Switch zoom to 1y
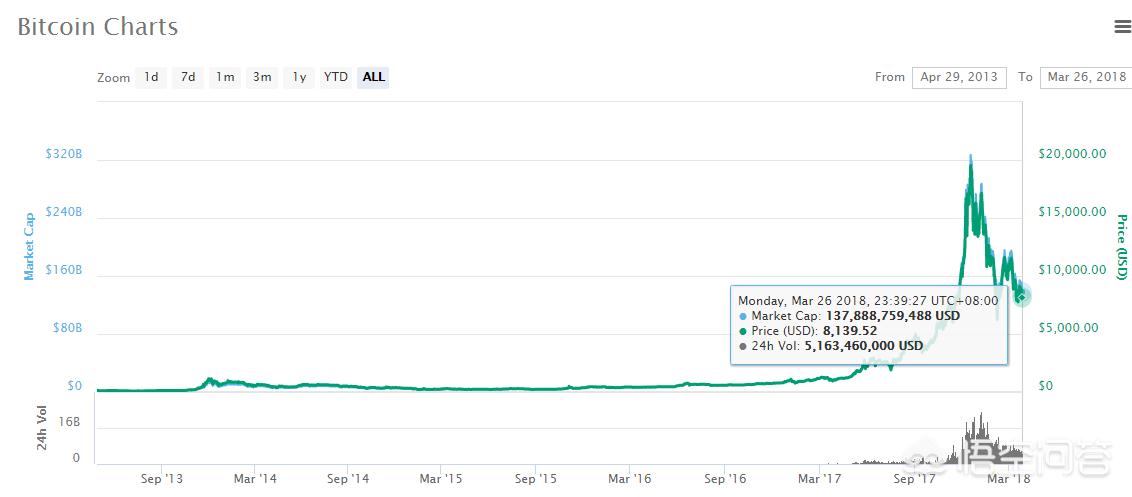 coord(299,77)
